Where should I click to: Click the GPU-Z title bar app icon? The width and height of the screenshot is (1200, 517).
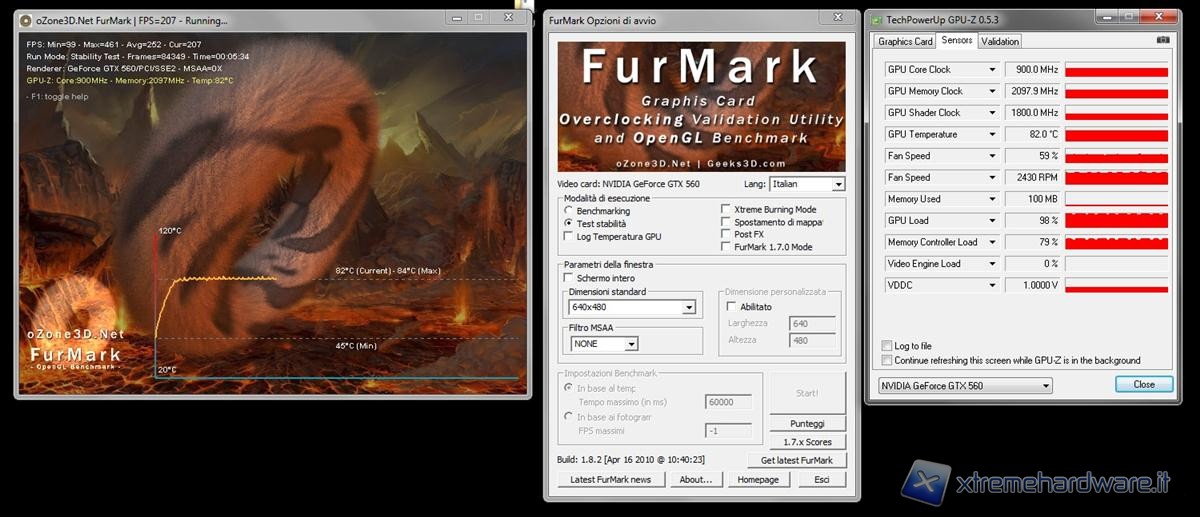(x=876, y=19)
